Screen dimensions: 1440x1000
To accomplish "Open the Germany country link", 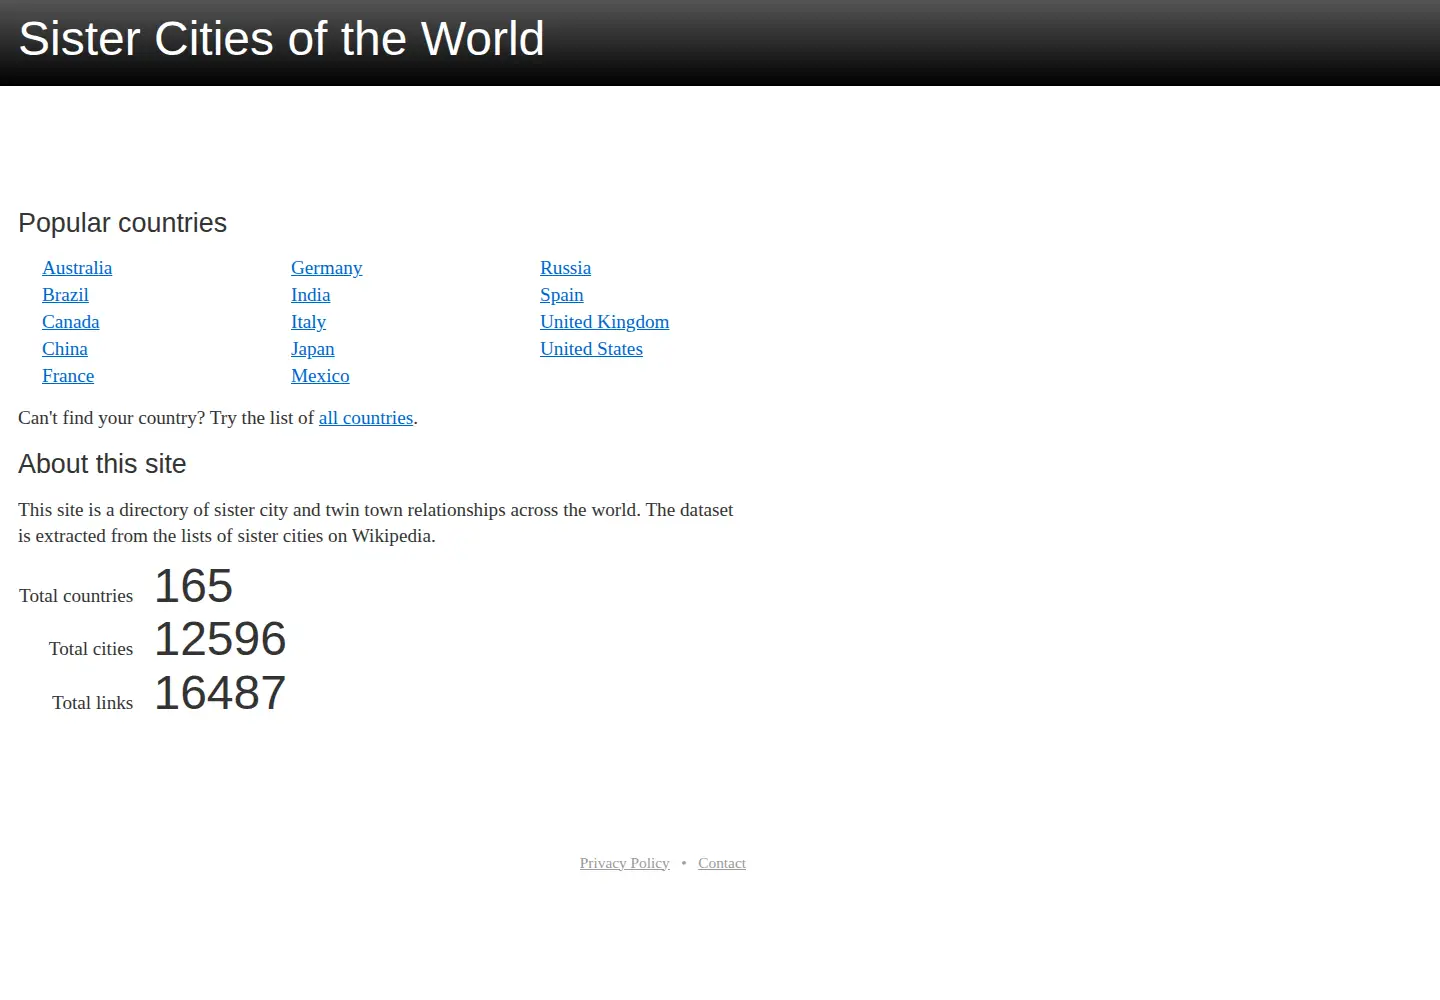I will point(326,268).
